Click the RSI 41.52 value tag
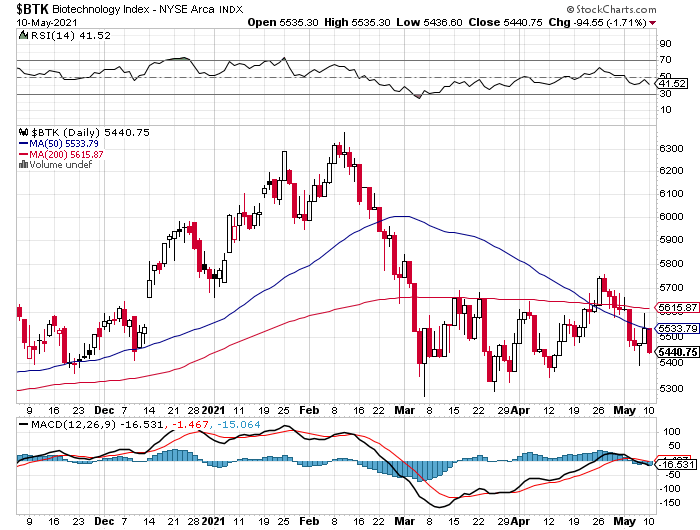 (x=672, y=83)
